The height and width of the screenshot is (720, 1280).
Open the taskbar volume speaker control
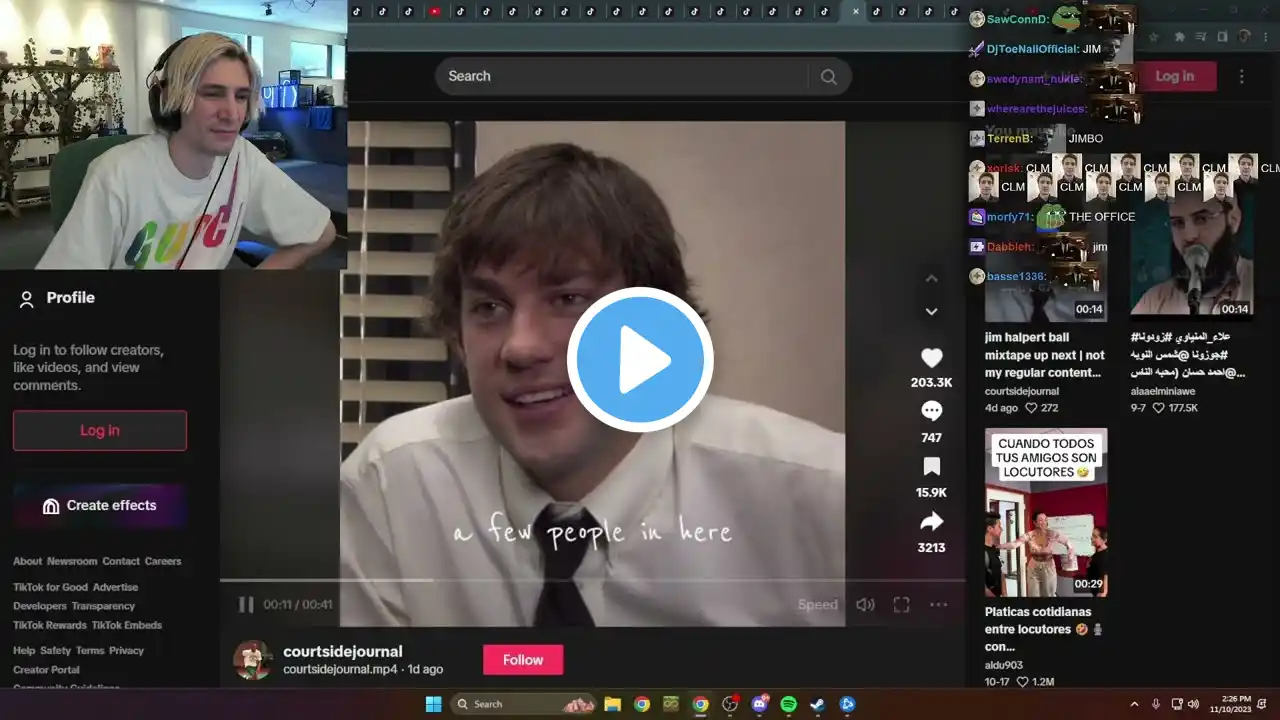coord(1194,704)
